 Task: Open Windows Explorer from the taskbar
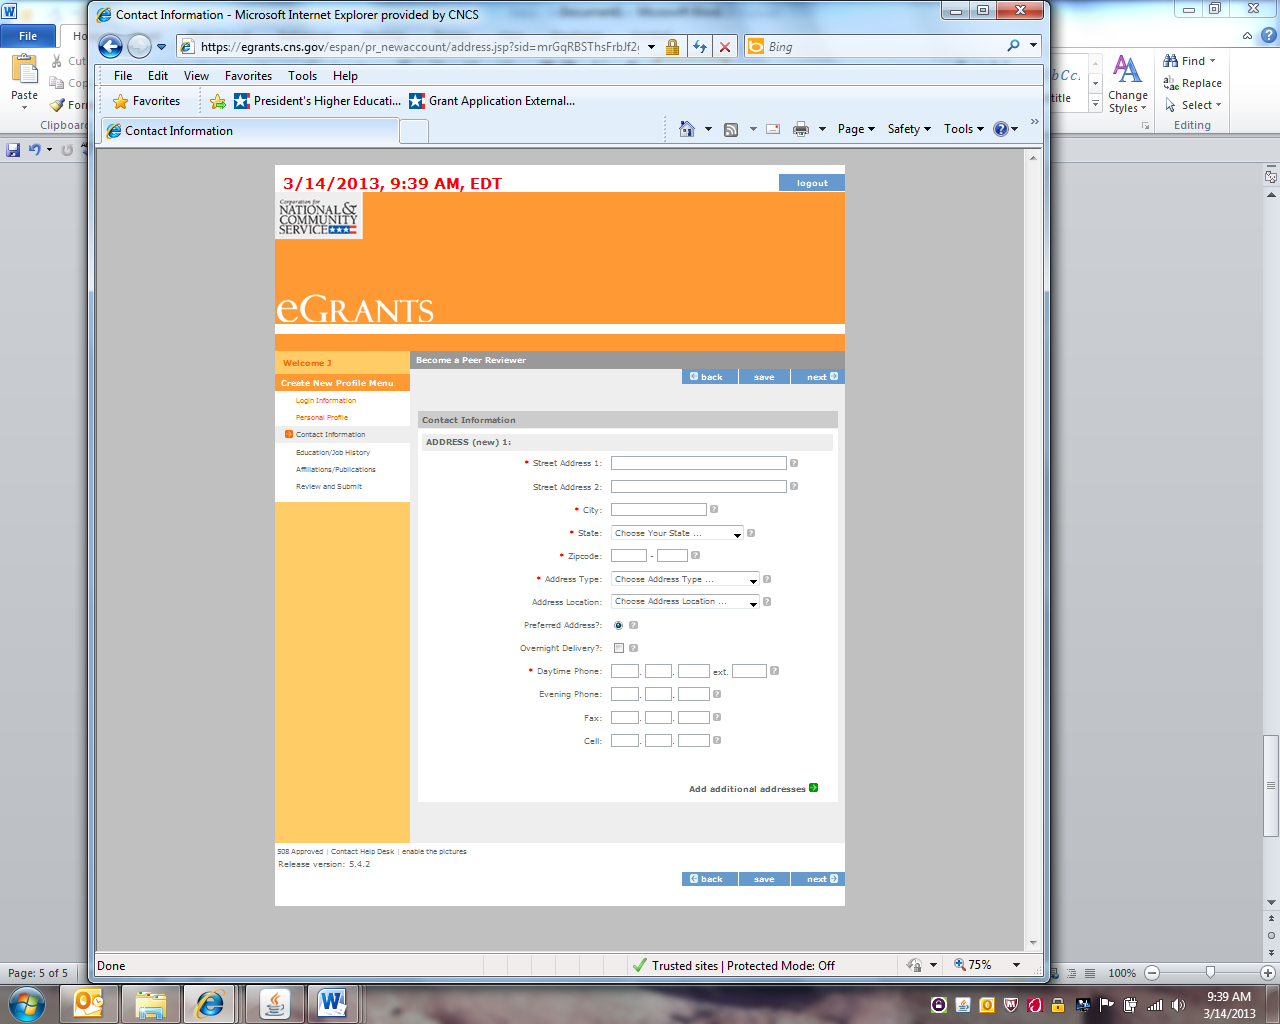[151, 1004]
